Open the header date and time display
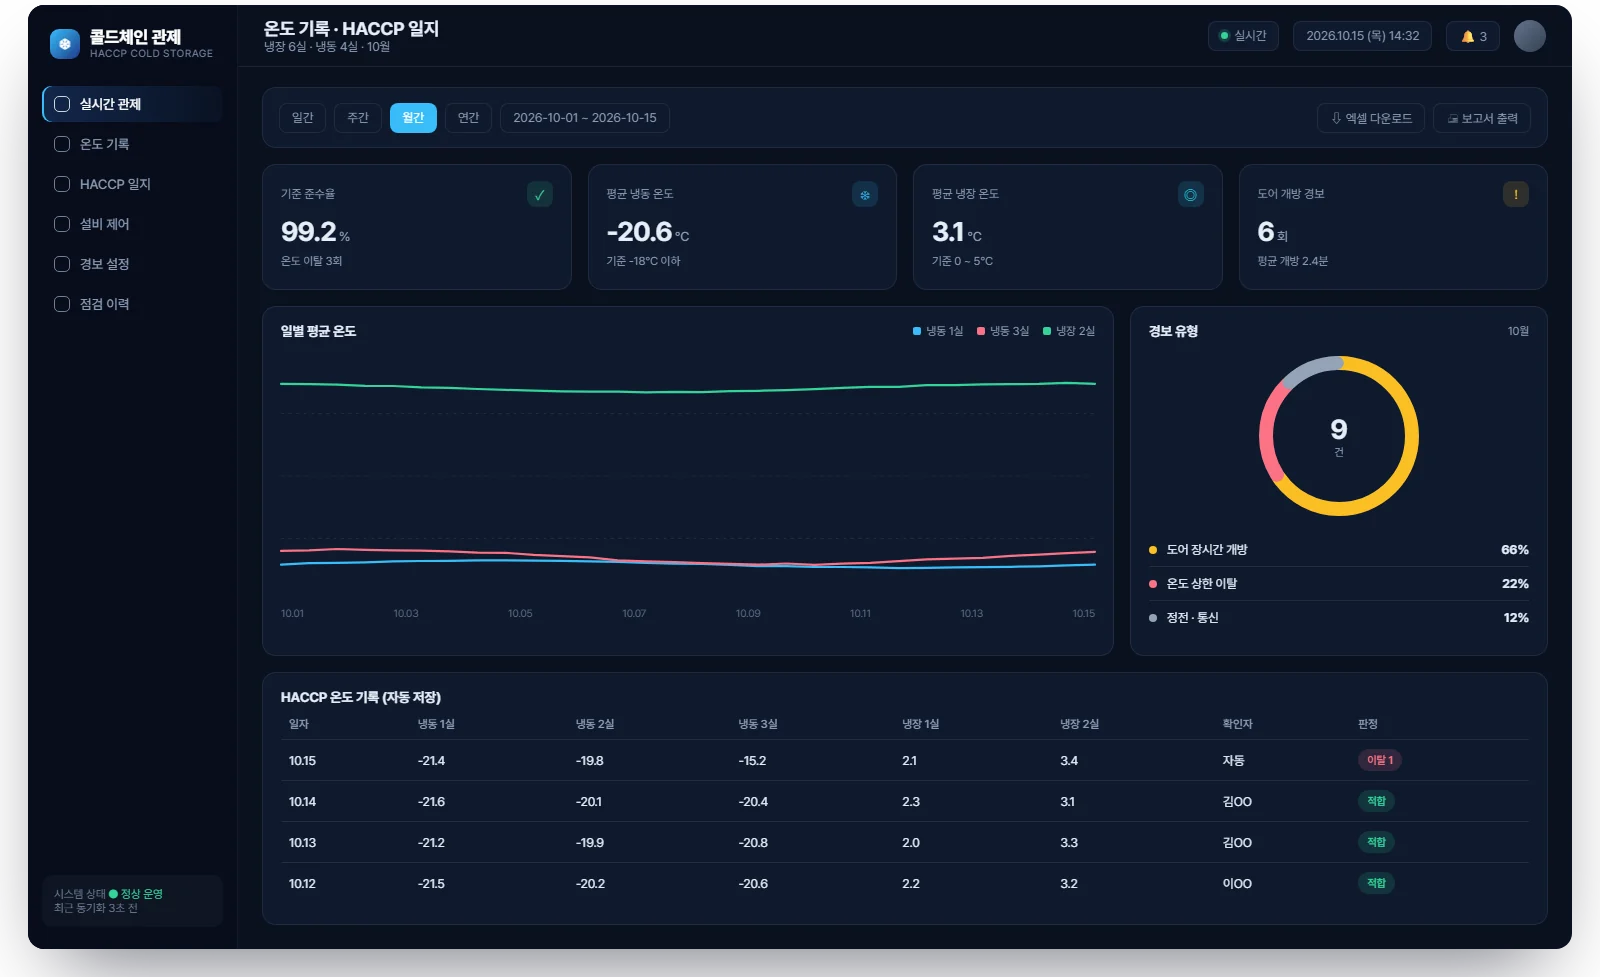Viewport: 1600px width, 977px height. [1362, 36]
